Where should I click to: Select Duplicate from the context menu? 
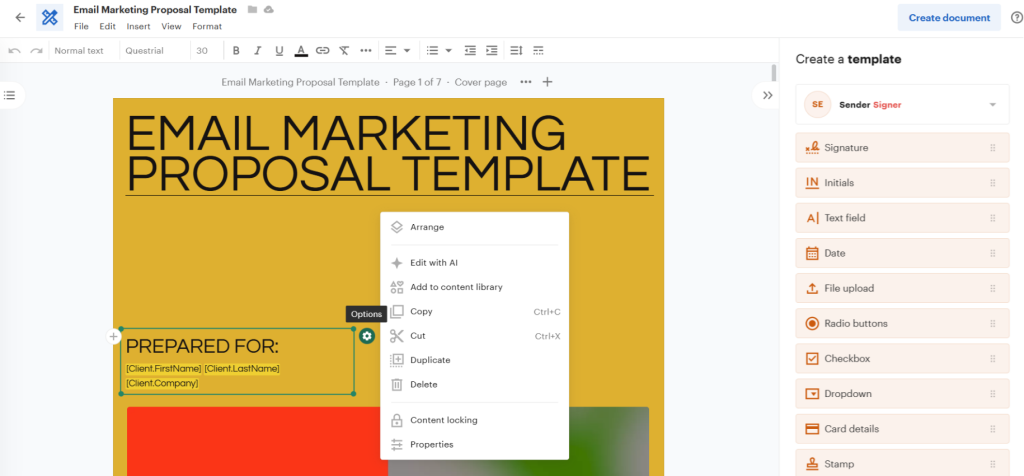430,360
